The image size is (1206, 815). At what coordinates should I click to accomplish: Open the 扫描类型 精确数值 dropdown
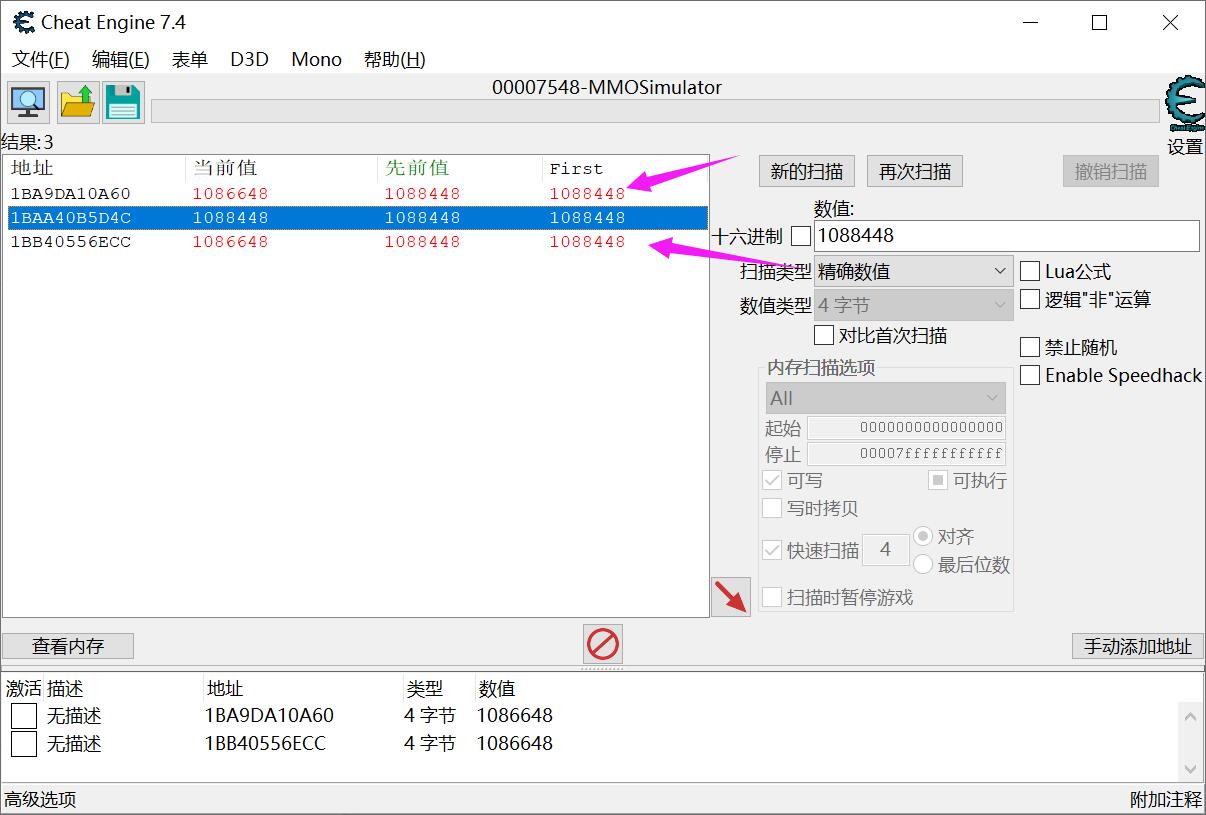[914, 271]
